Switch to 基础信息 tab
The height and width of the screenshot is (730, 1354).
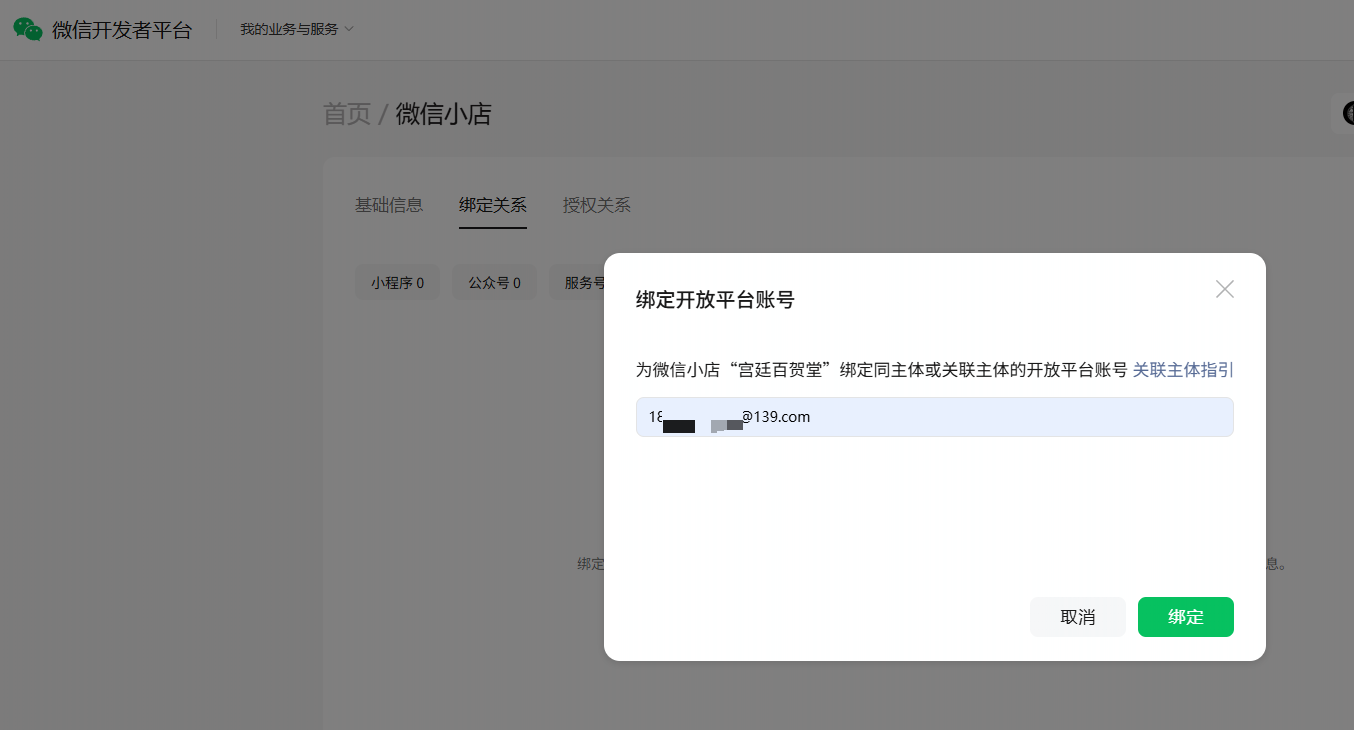point(389,205)
